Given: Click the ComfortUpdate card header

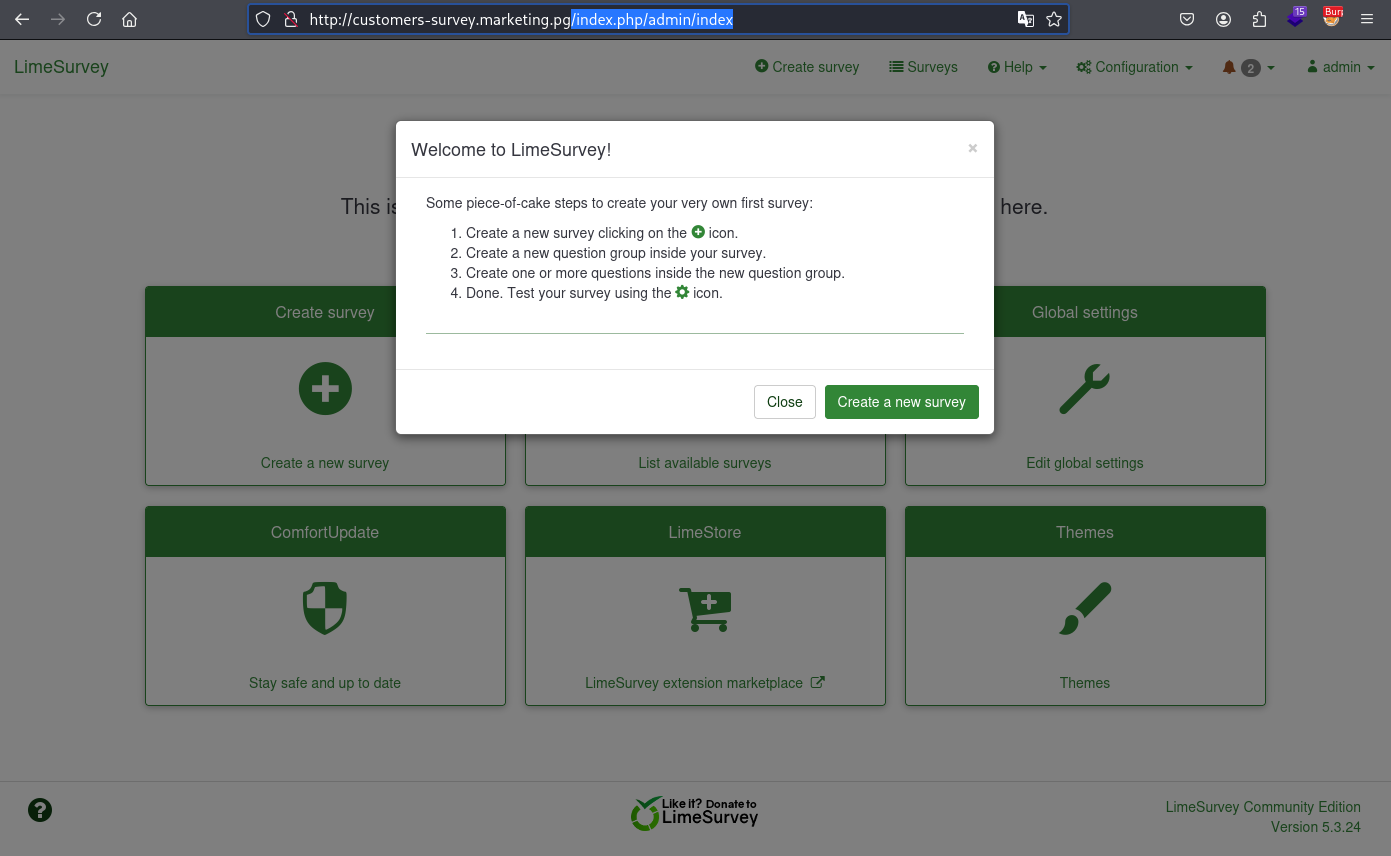Looking at the screenshot, I should (x=325, y=532).
